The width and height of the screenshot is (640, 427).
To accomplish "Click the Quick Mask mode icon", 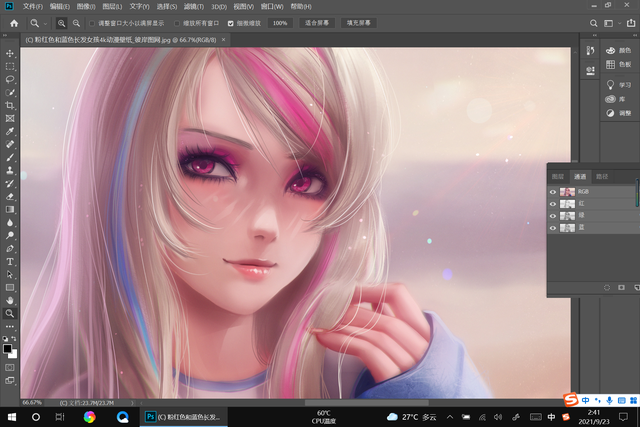I will (x=10, y=367).
